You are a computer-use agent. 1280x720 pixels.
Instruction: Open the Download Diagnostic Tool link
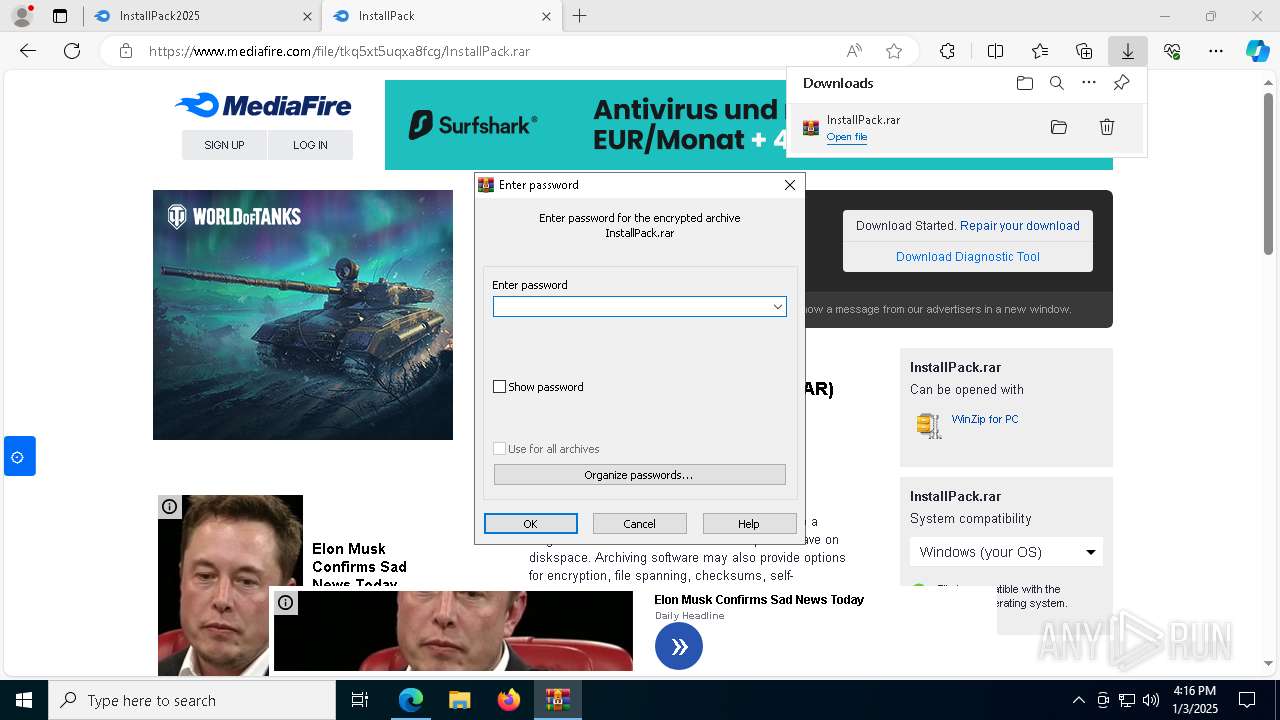tap(968, 257)
